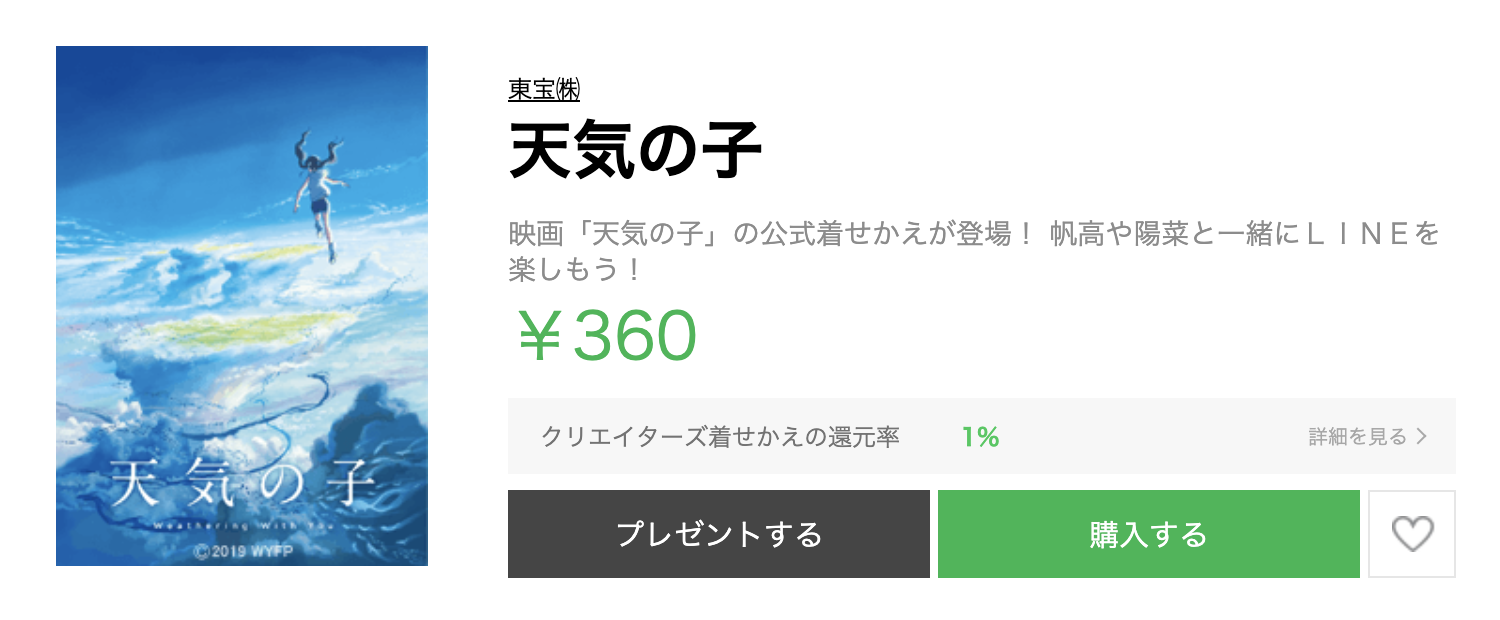Add theme to wishlist with heart icon
Viewport: 1500px width, 620px height.
1412,534
